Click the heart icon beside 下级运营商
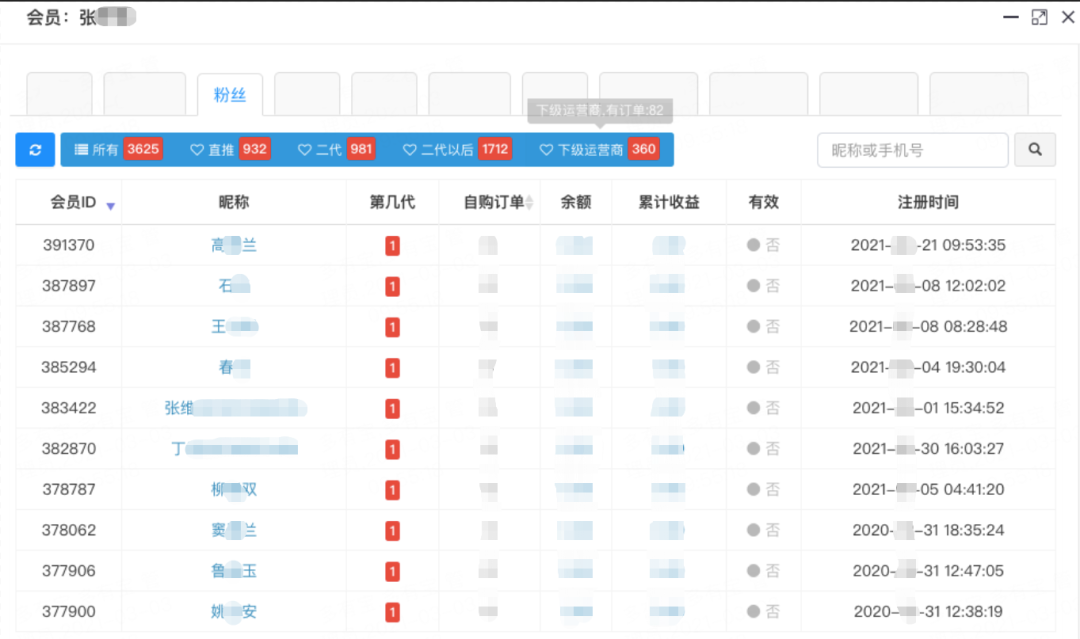 coord(546,150)
